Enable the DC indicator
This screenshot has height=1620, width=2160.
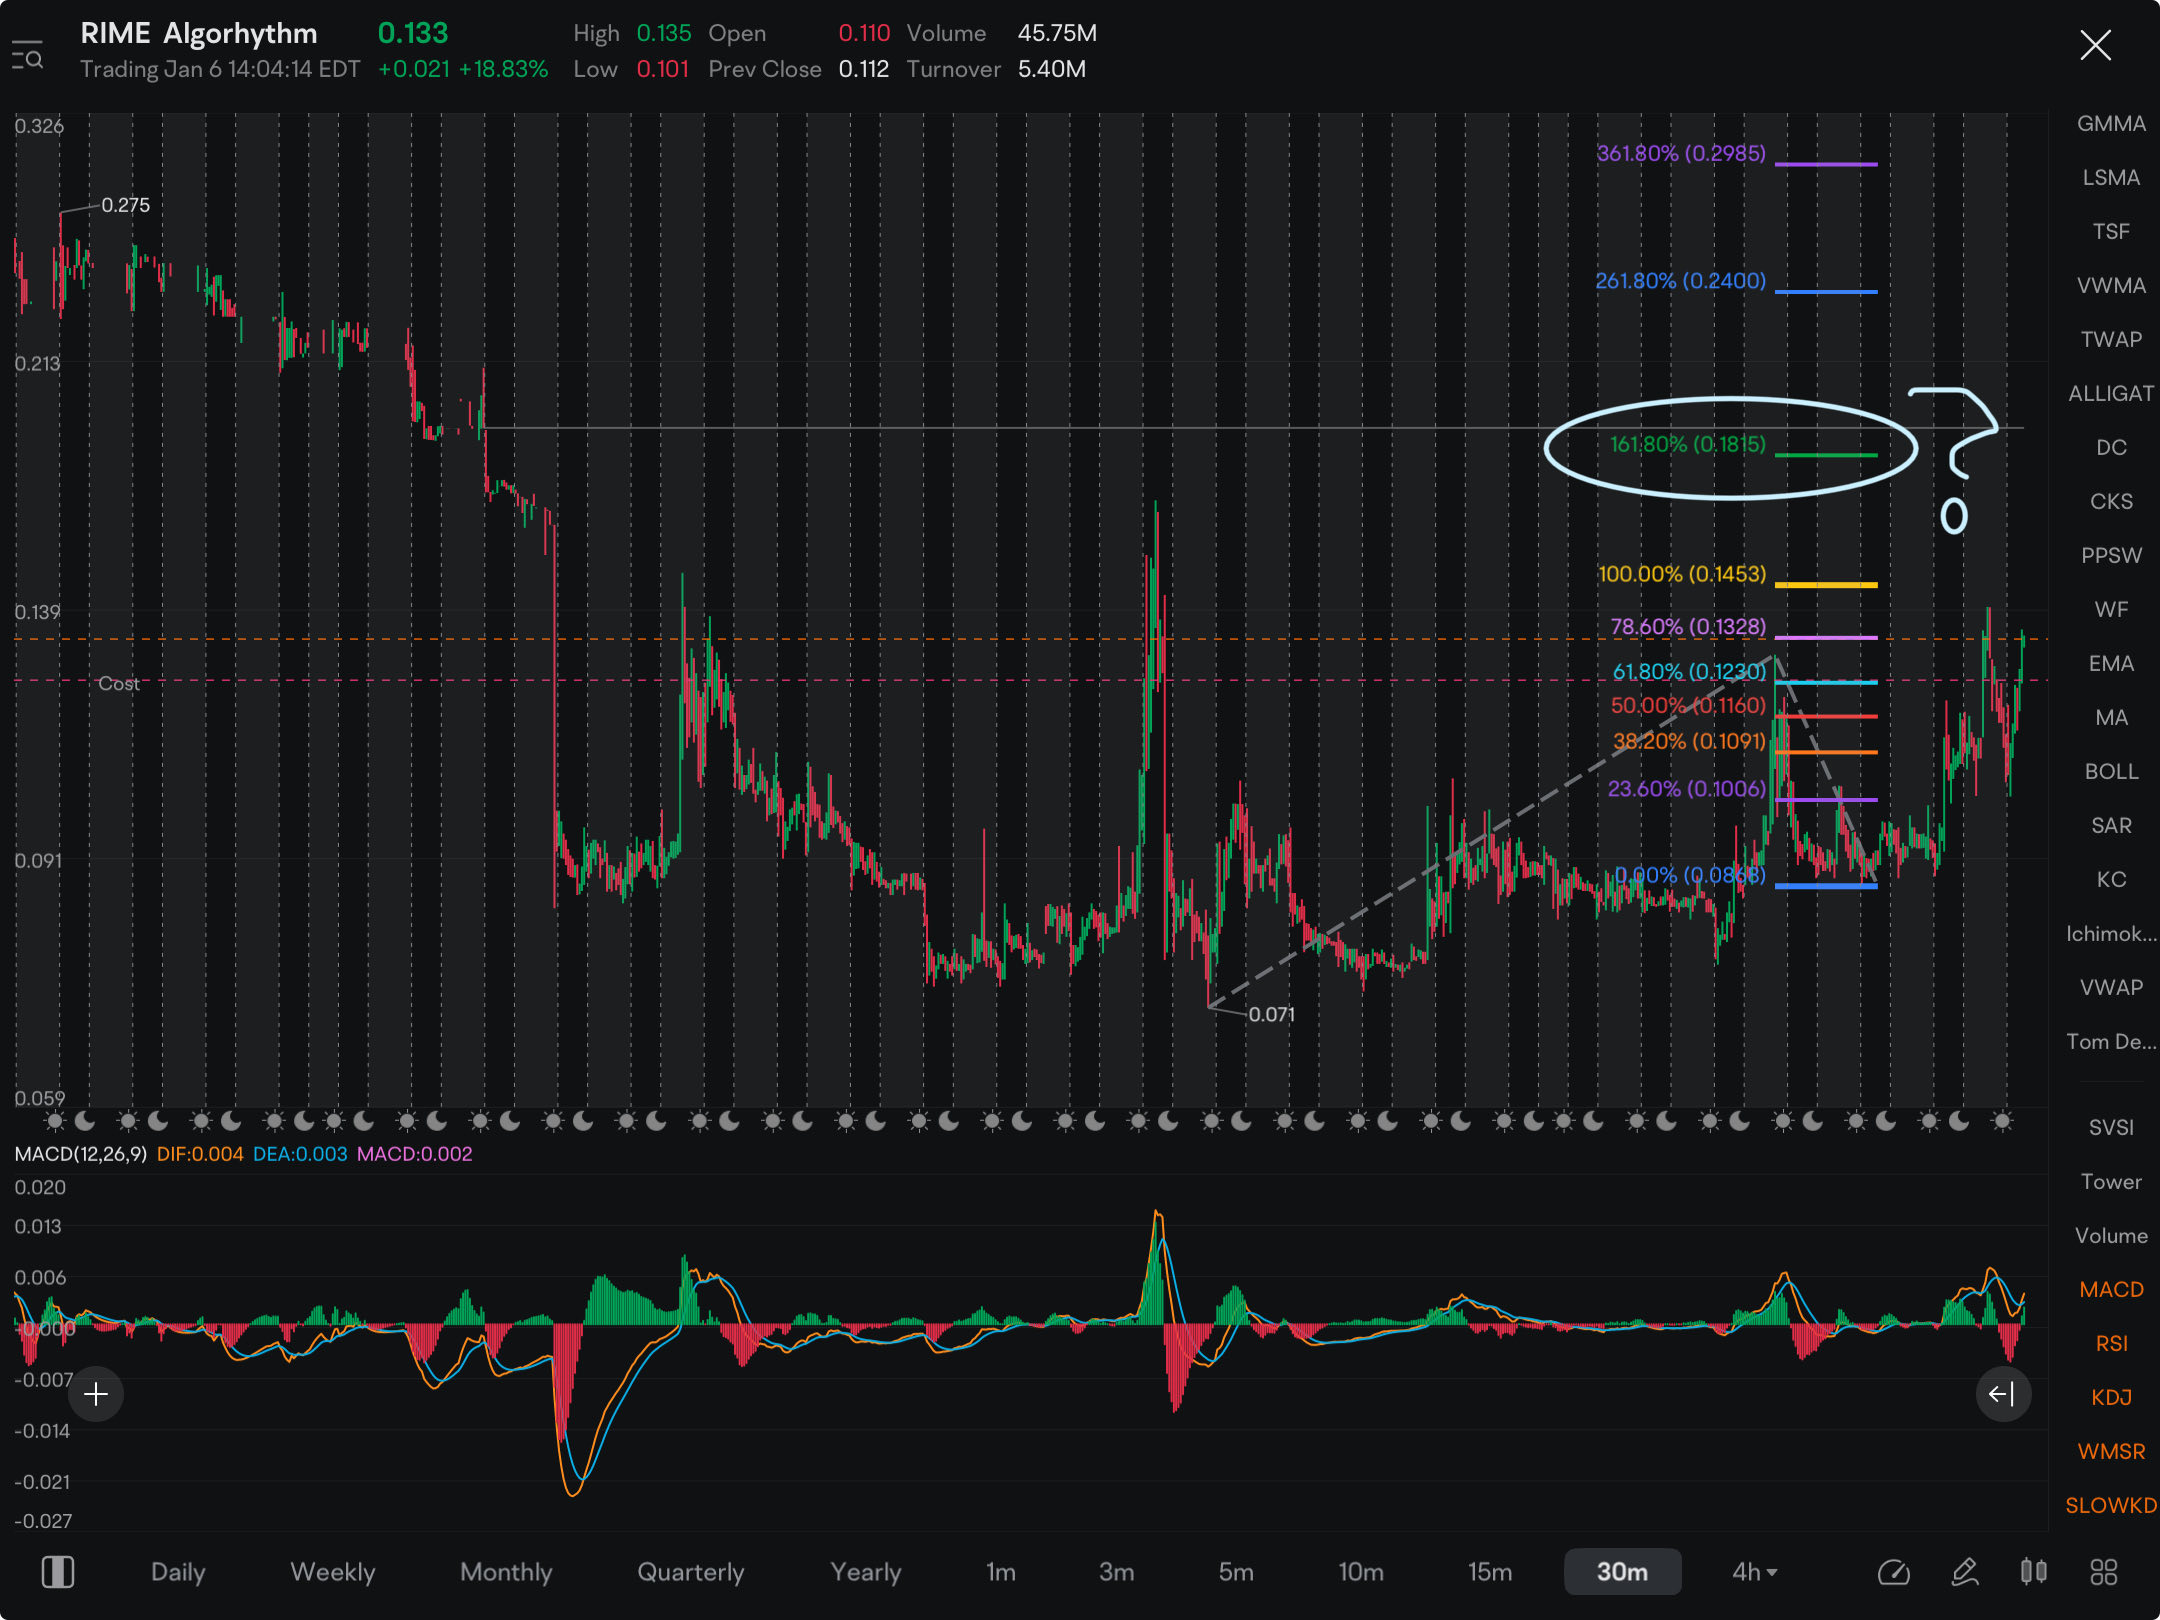(2111, 447)
